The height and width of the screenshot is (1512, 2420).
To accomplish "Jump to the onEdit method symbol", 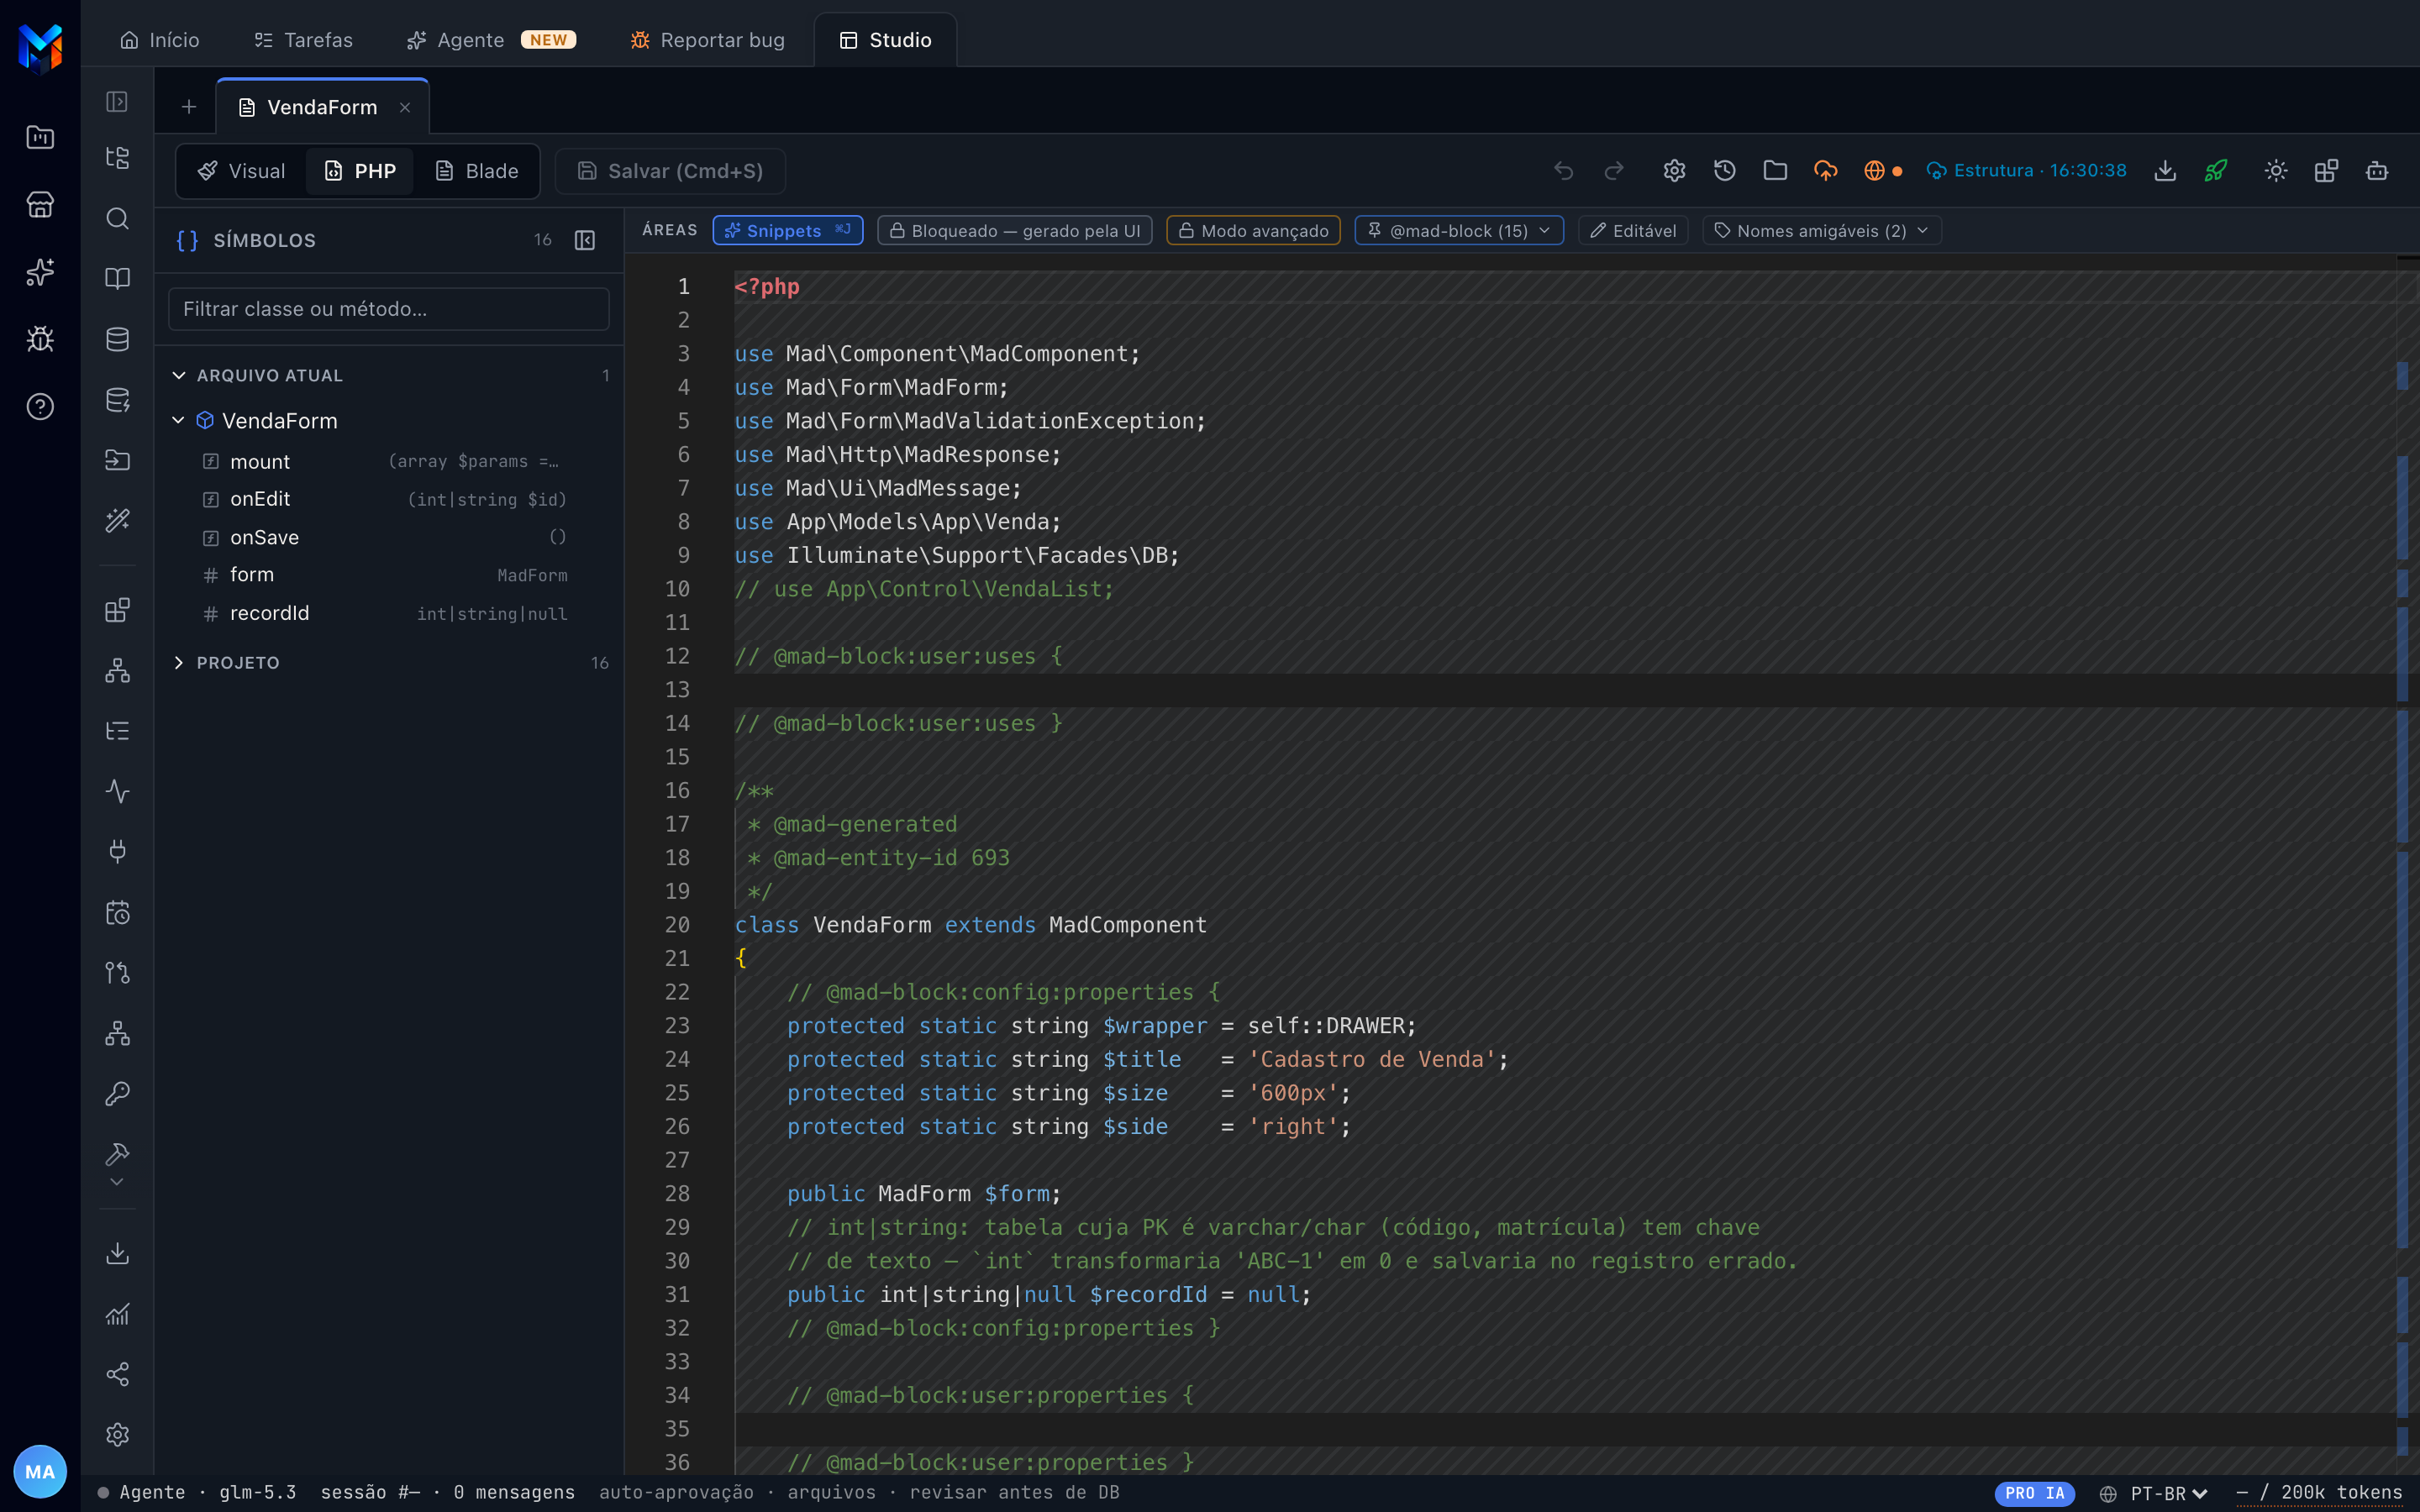I will pyautogui.click(x=388, y=499).
